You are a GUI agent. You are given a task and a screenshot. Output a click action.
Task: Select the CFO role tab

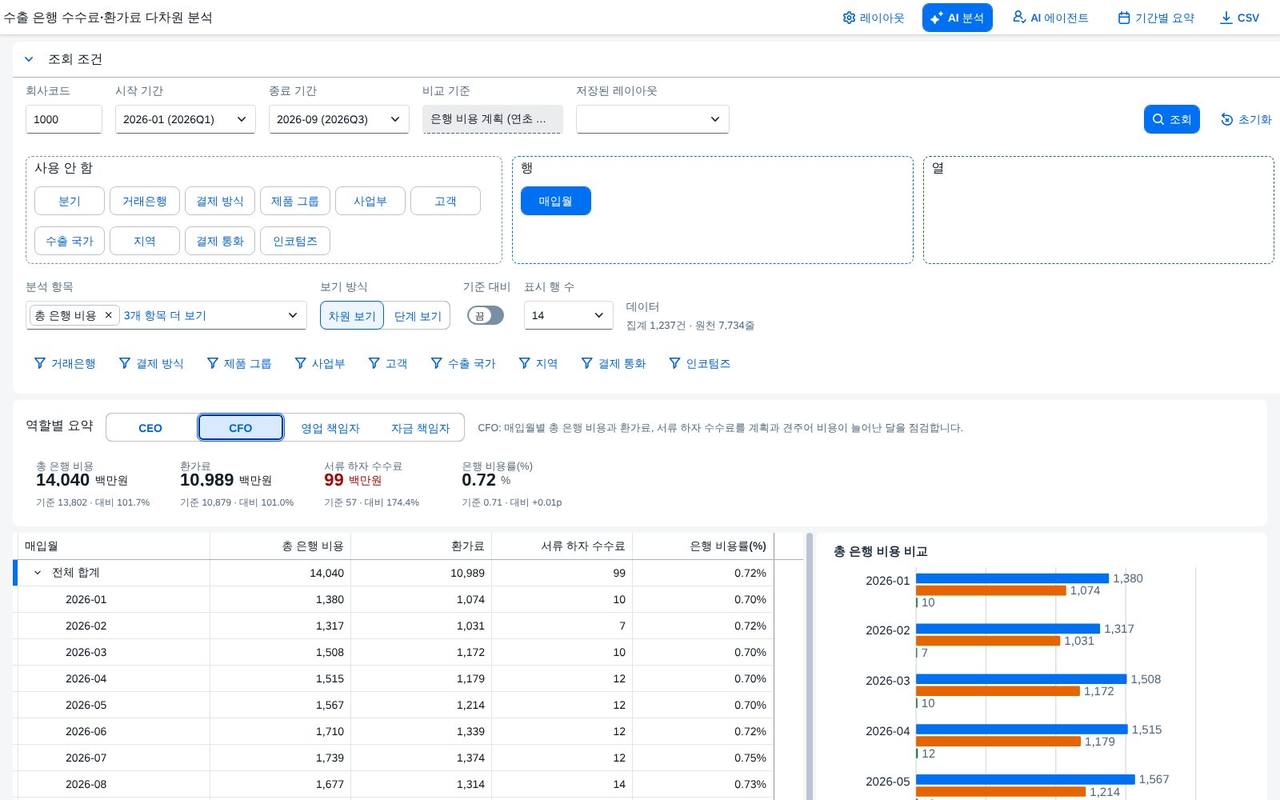[x=240, y=428]
